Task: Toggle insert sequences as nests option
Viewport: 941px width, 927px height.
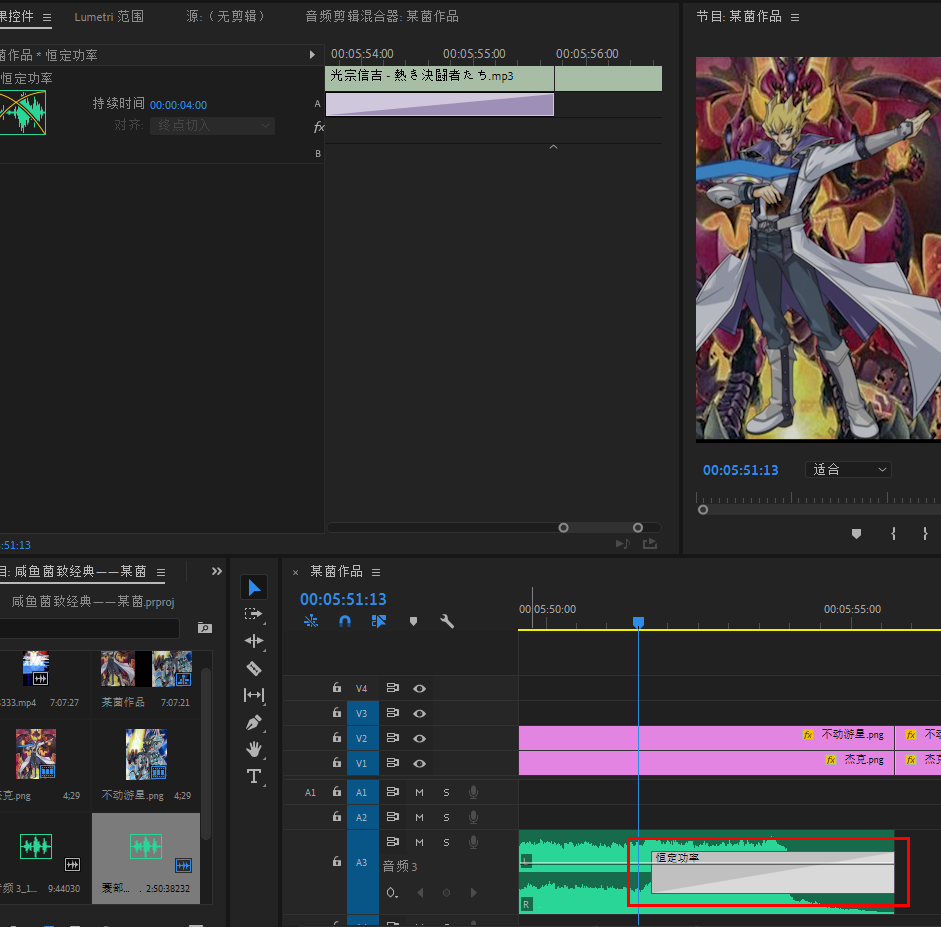Action: pyautogui.click(x=311, y=621)
